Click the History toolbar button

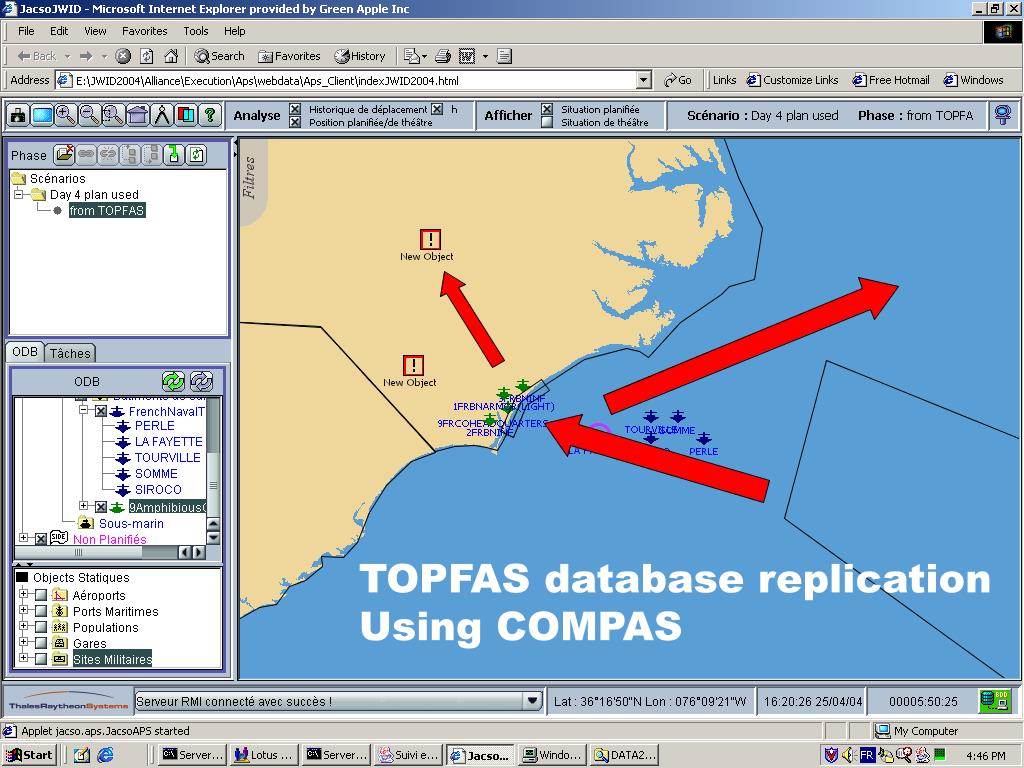point(360,56)
